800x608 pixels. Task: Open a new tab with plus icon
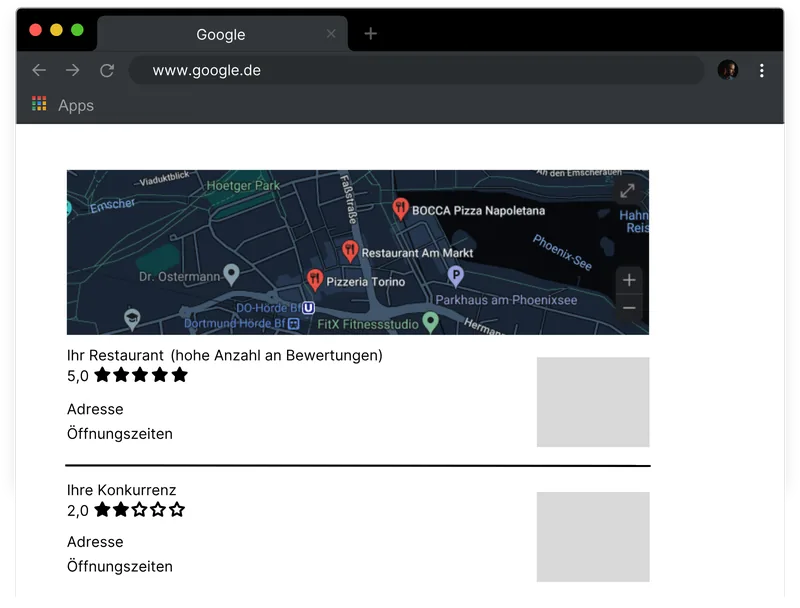[x=371, y=34]
